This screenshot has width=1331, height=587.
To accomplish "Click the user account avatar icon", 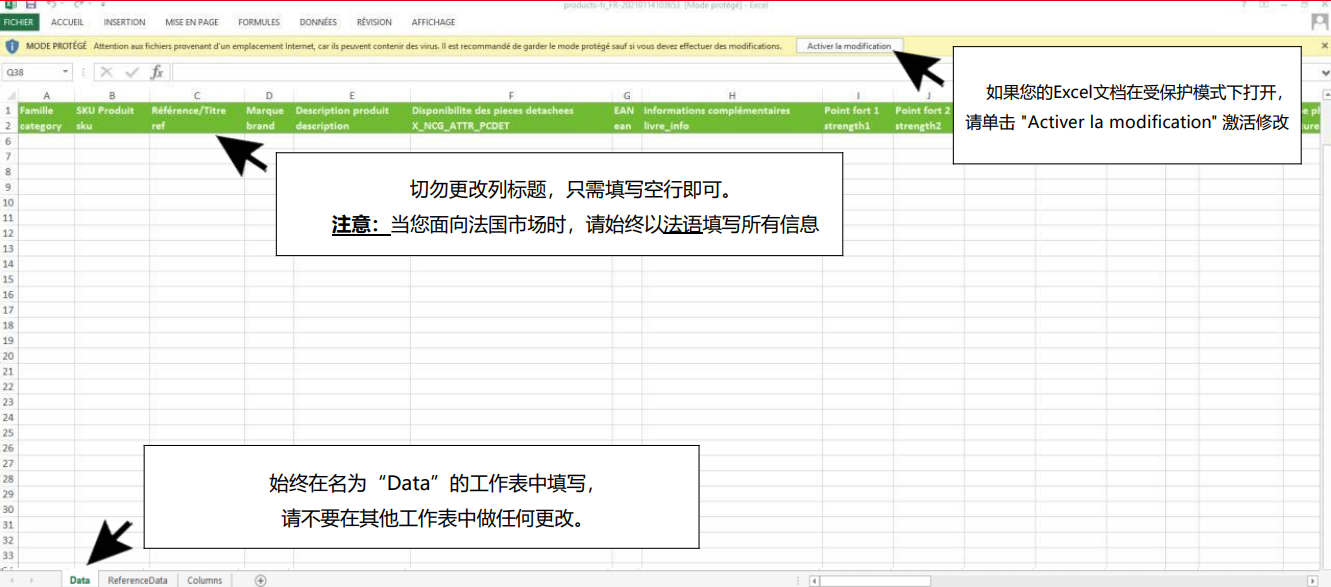I will [1319, 22].
